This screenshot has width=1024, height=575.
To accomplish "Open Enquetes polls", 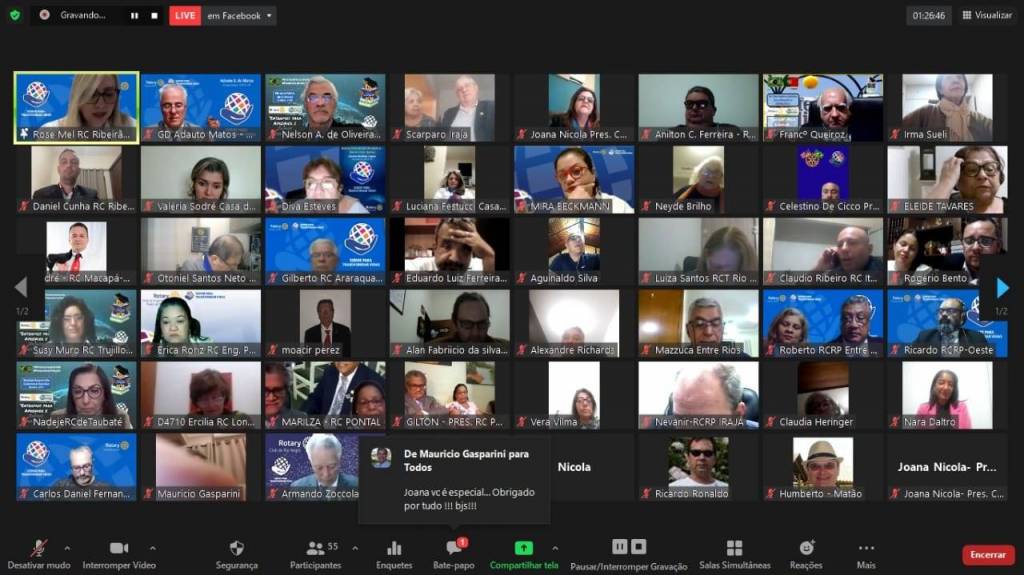I will [x=394, y=552].
